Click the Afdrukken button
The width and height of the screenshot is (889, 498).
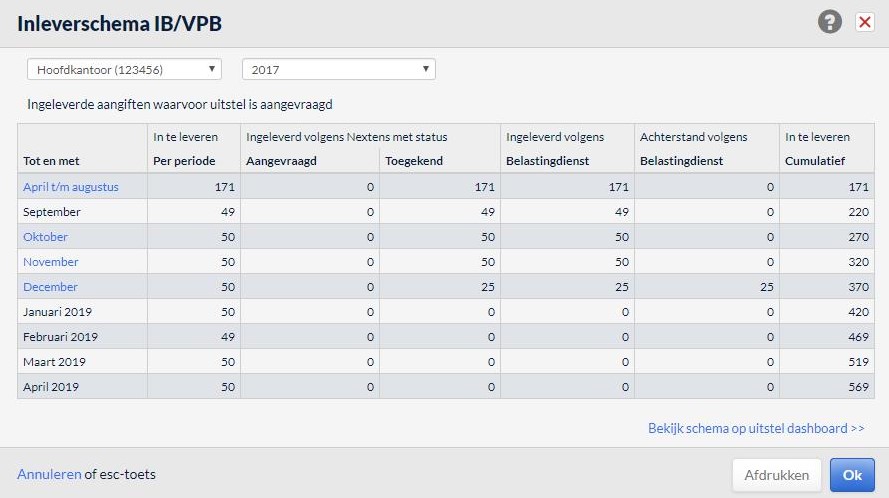(777, 475)
